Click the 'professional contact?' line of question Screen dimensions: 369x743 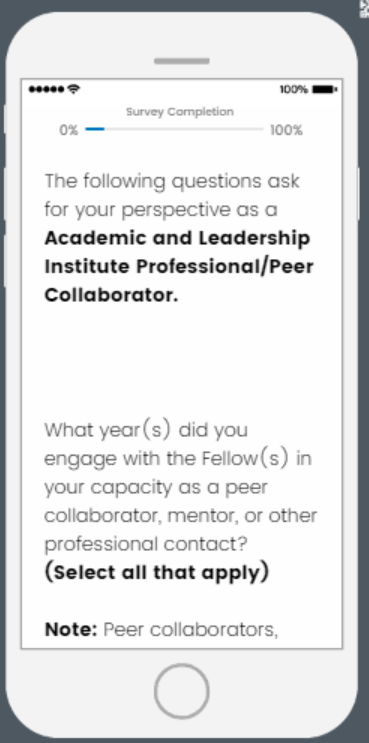146,544
